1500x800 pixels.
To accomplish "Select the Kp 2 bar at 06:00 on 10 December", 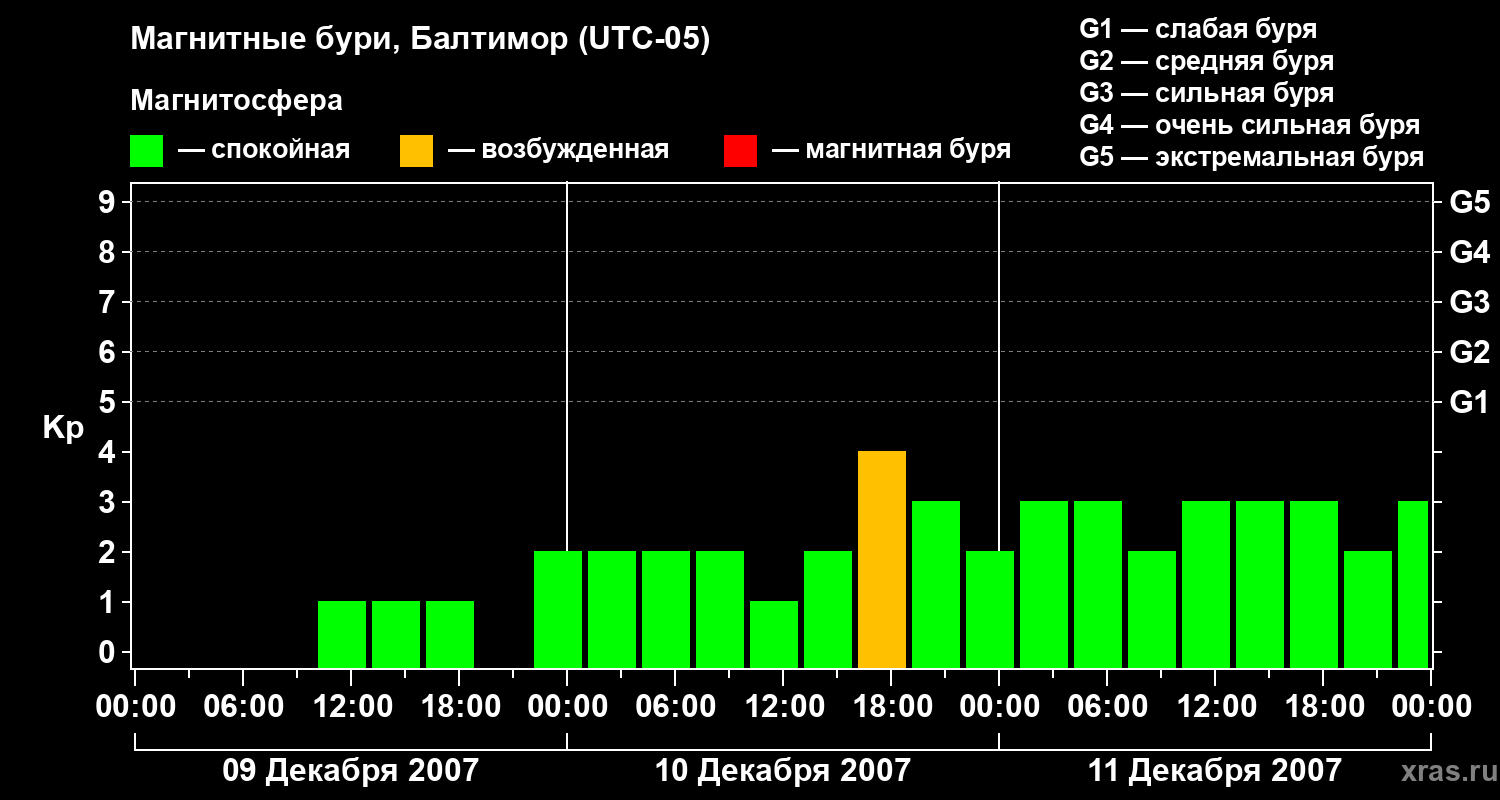I will [x=666, y=610].
